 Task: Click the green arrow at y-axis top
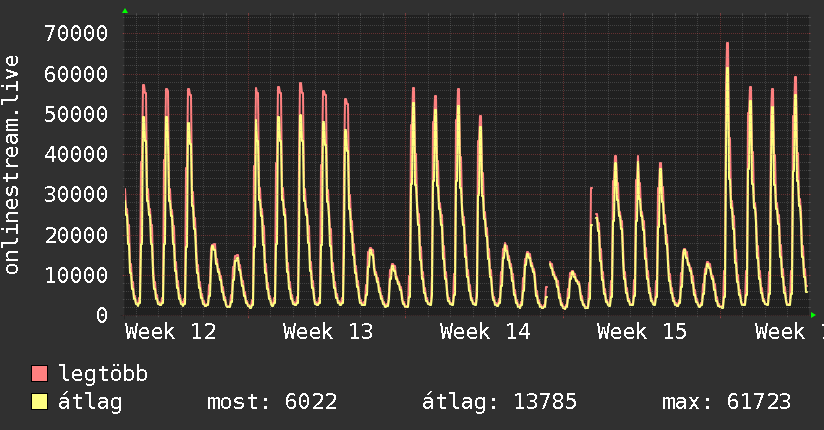point(125,11)
